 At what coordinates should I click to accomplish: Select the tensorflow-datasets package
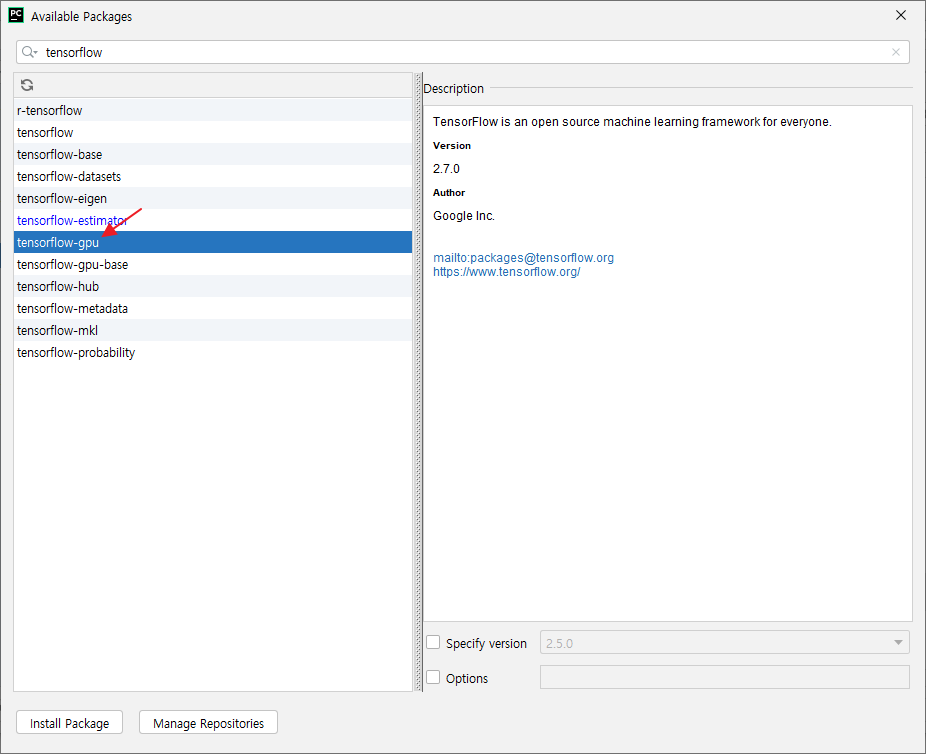coord(213,176)
